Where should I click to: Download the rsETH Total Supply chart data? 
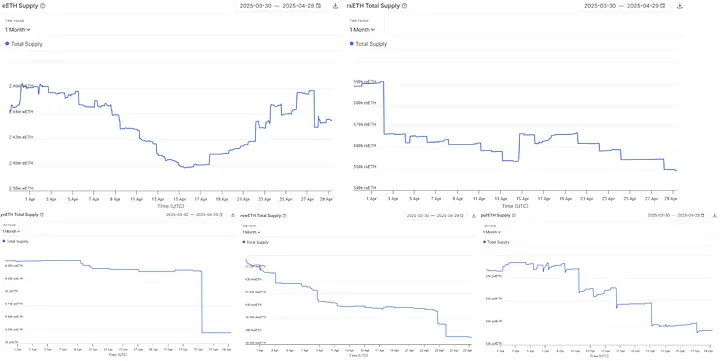point(680,6)
